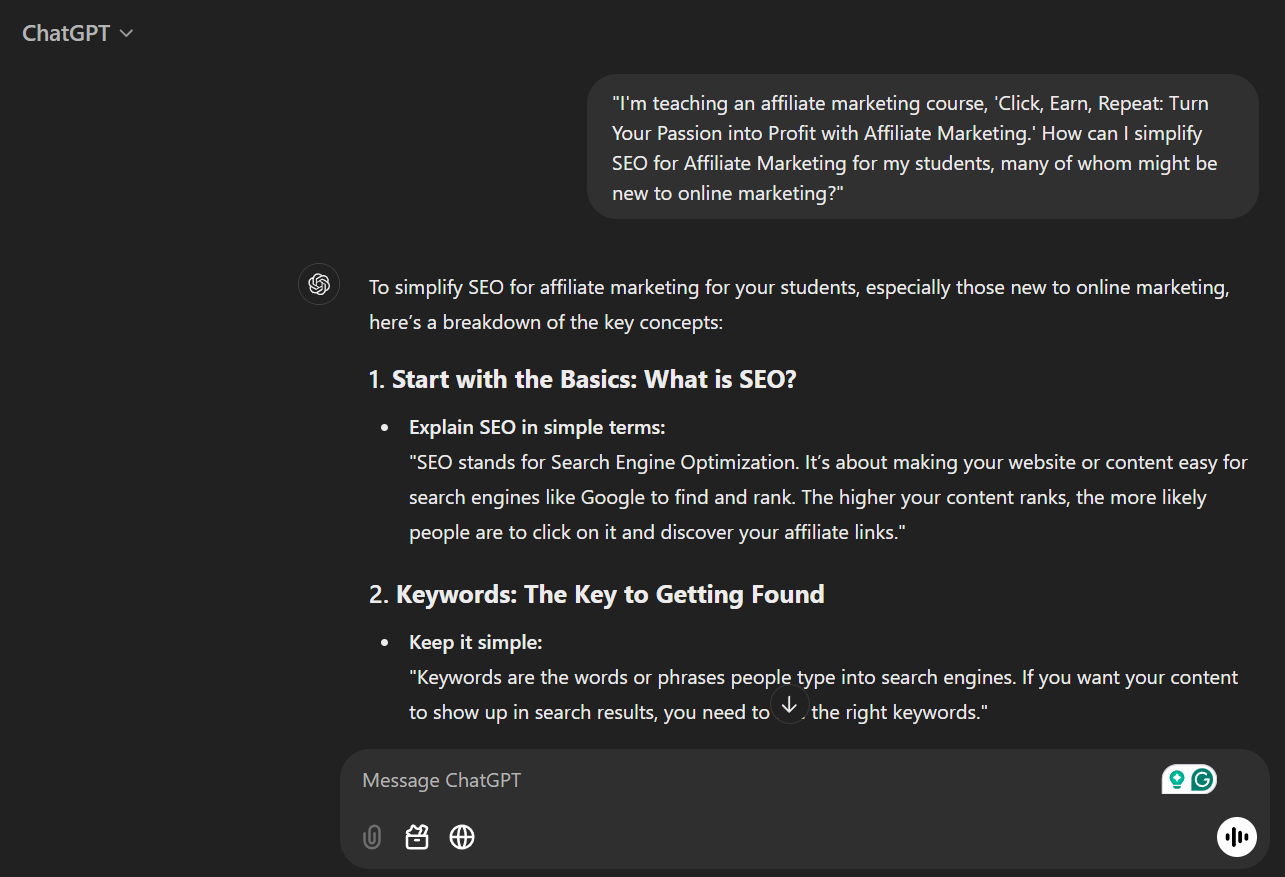
Task: Click the paperclip attach files icon
Action: coord(372,837)
